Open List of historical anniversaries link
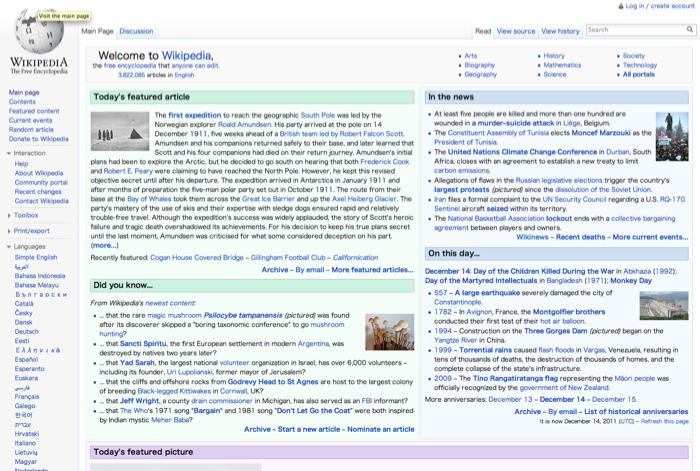The width and height of the screenshot is (700, 471). (x=636, y=412)
